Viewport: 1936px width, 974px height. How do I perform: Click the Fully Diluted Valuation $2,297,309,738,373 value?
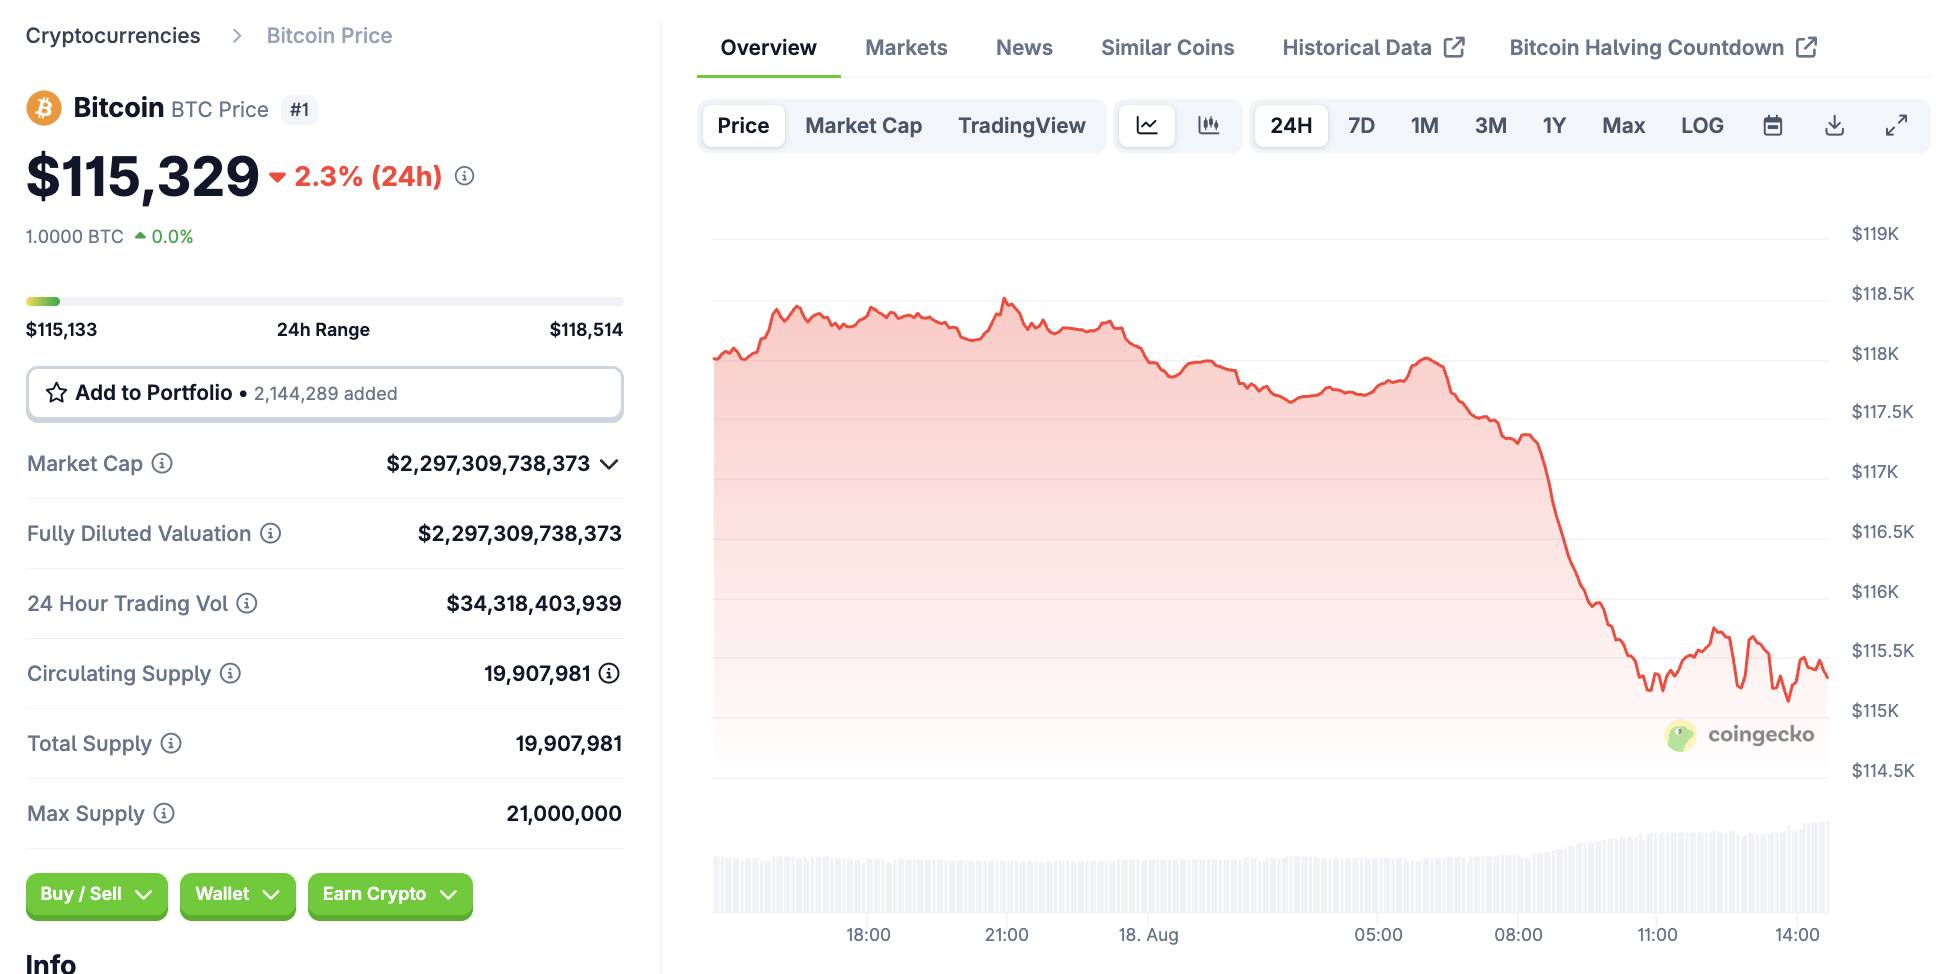point(520,533)
